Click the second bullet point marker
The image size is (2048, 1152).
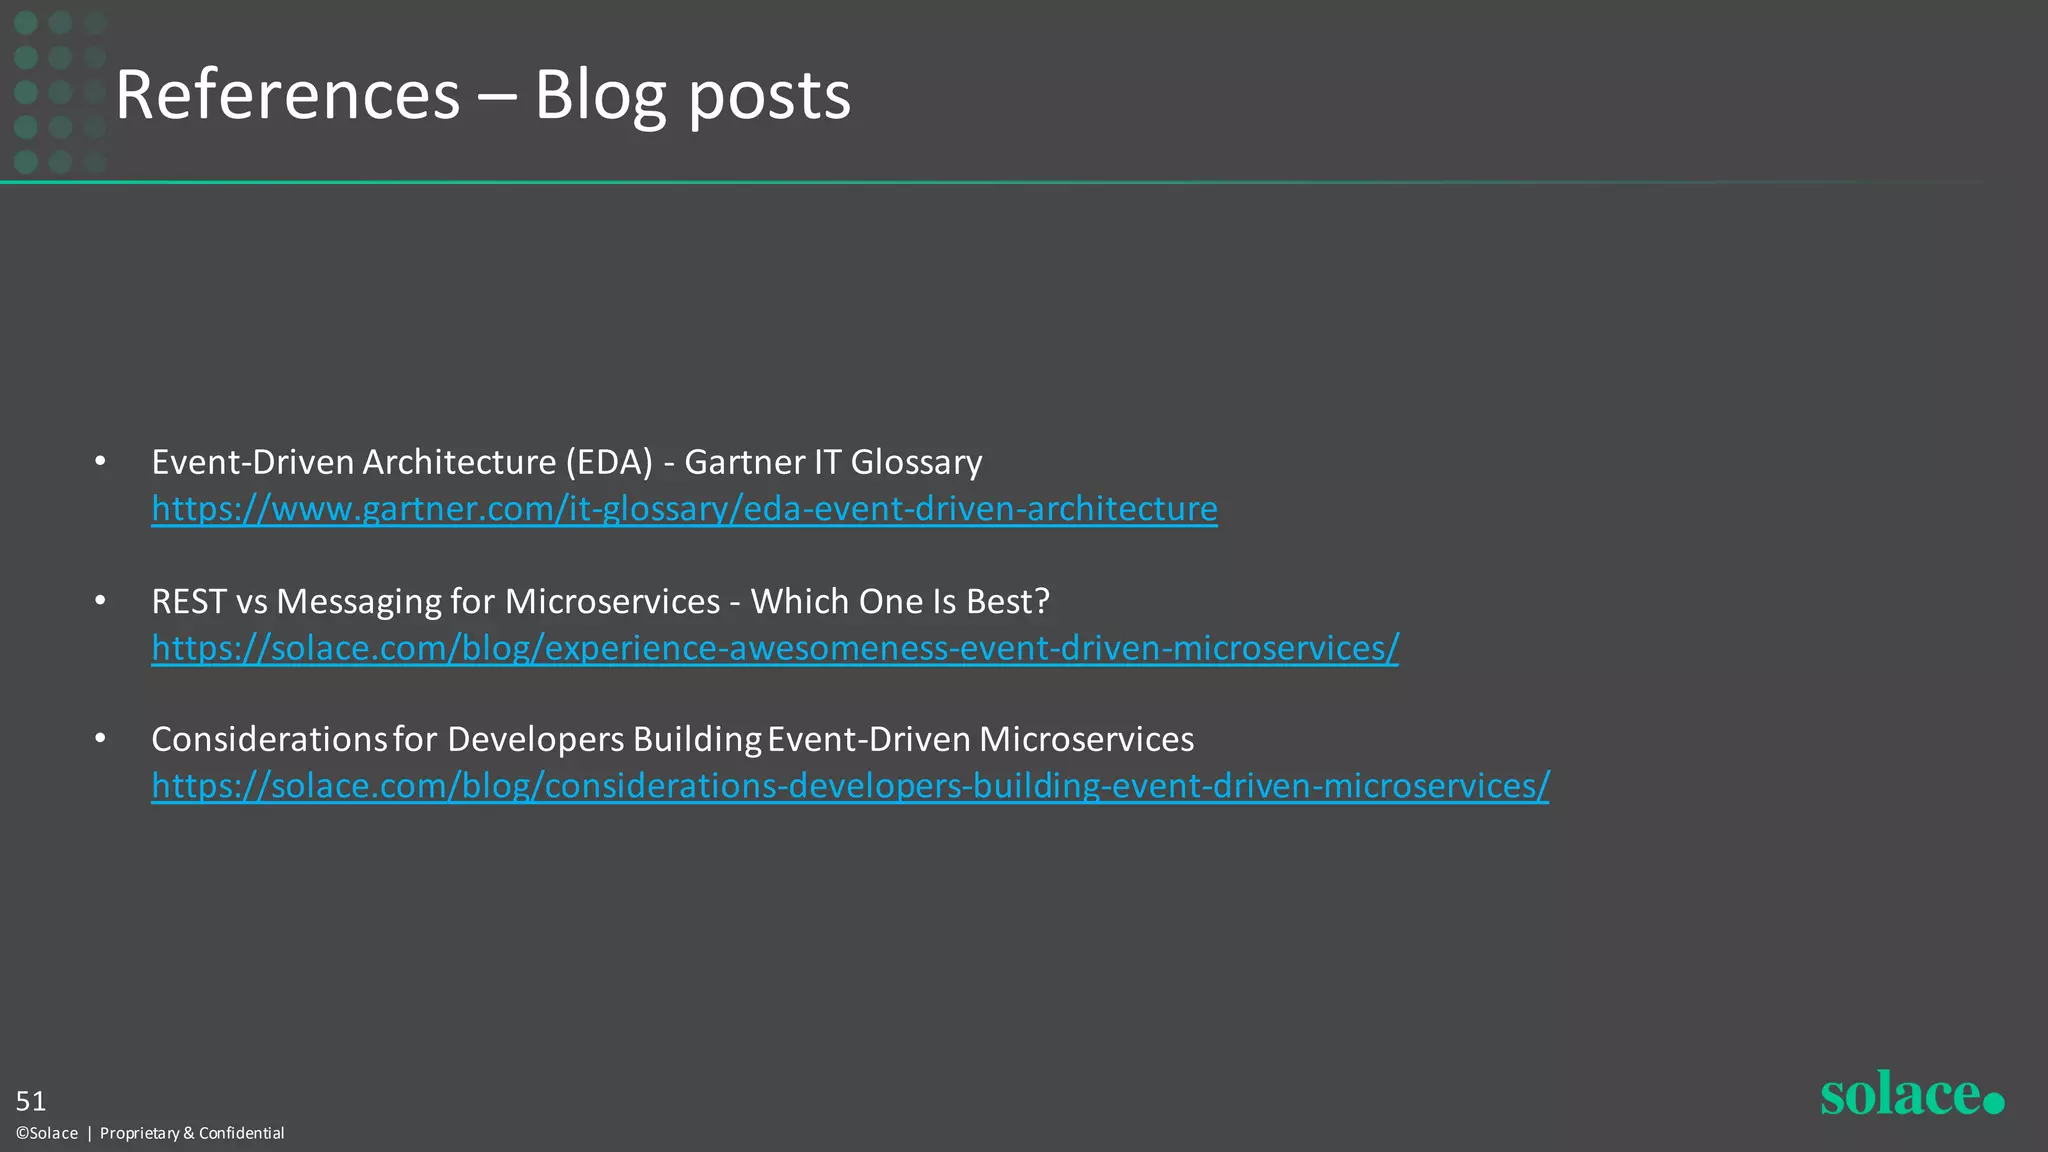coord(100,601)
